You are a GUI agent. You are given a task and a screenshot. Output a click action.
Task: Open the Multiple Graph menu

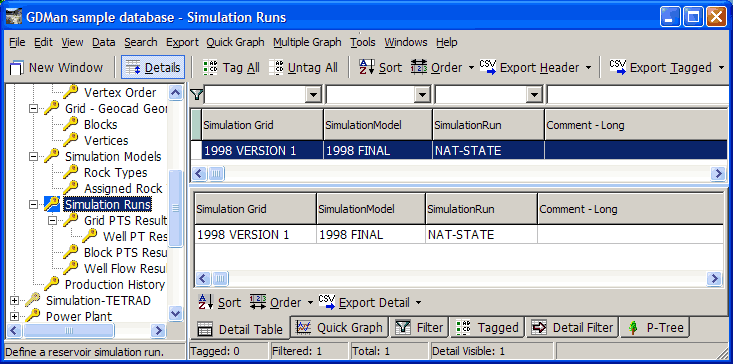307,42
